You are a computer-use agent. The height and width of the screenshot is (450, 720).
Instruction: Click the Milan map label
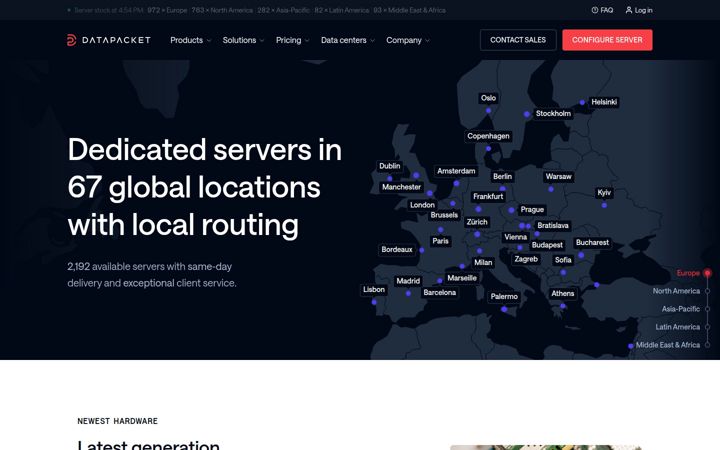[x=483, y=263]
